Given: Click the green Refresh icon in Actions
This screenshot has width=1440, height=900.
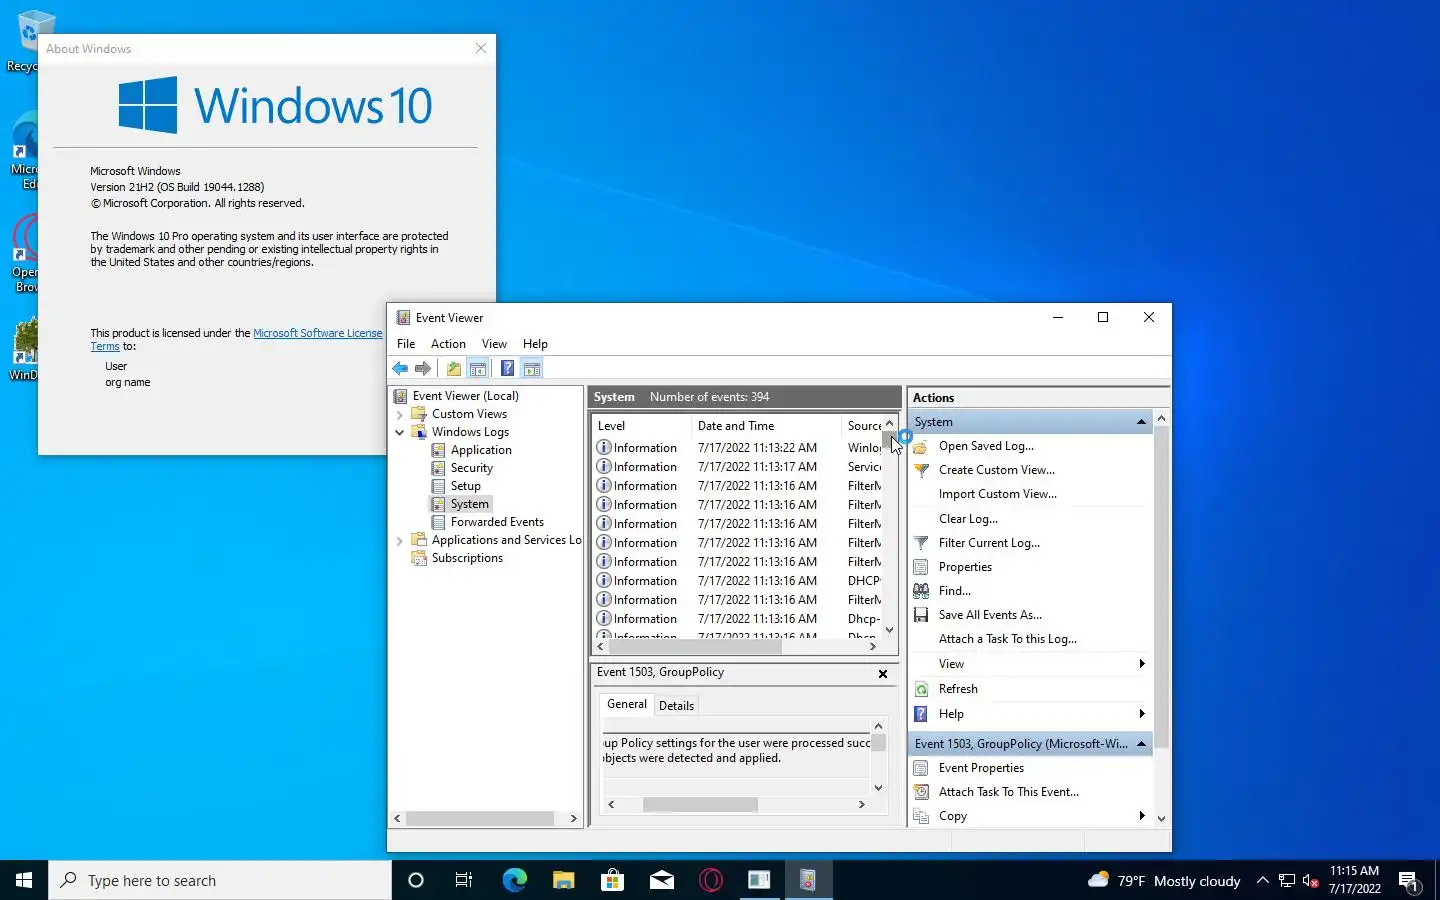Looking at the screenshot, I should click(921, 689).
